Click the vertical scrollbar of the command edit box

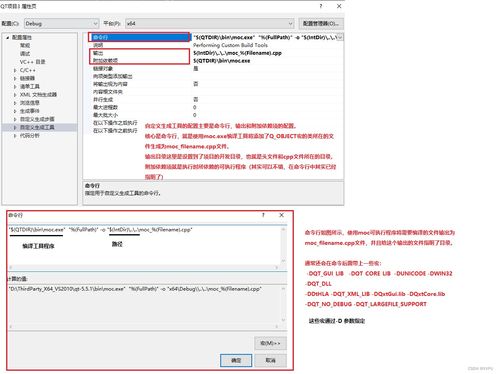[x=284, y=245]
